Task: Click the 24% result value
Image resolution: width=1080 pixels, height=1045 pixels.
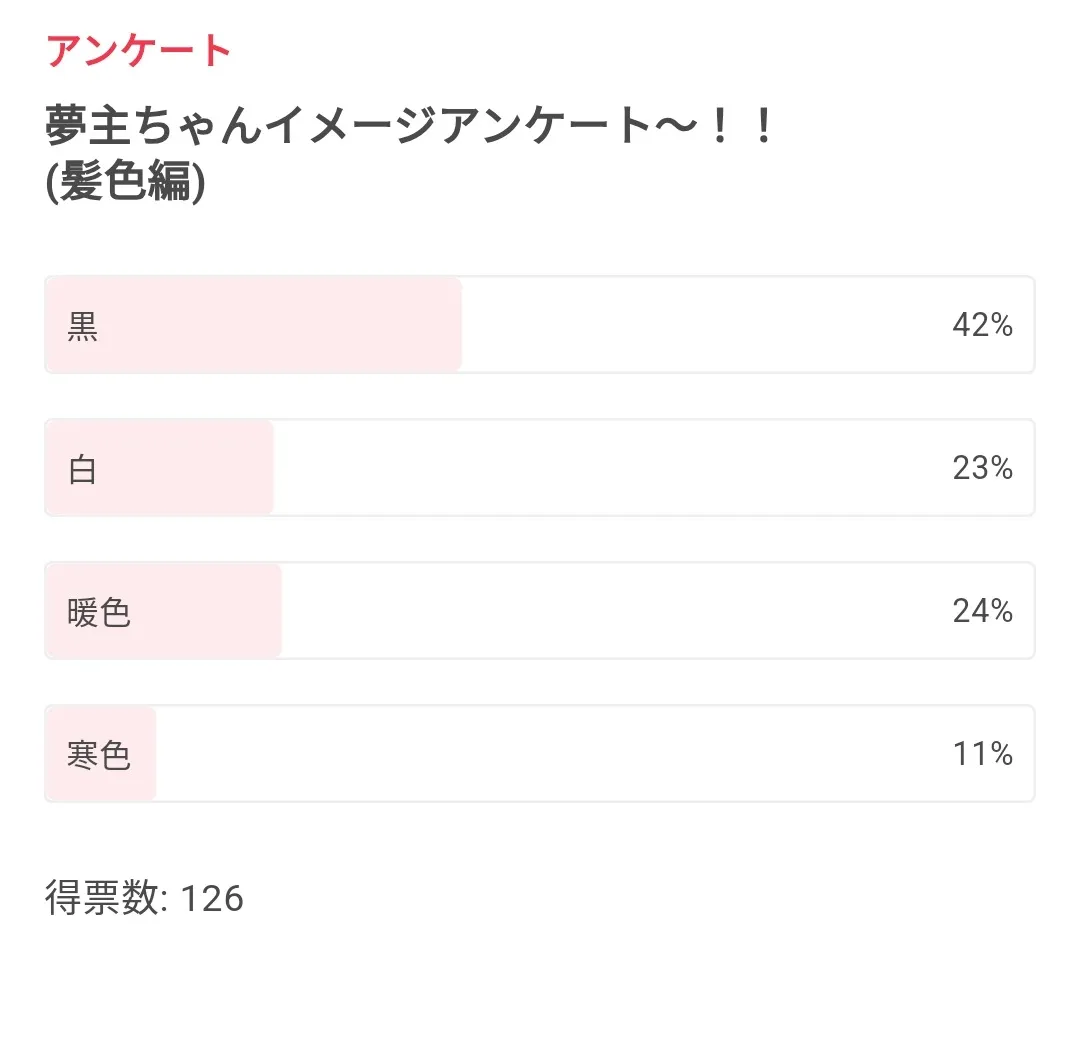Action: 982,611
